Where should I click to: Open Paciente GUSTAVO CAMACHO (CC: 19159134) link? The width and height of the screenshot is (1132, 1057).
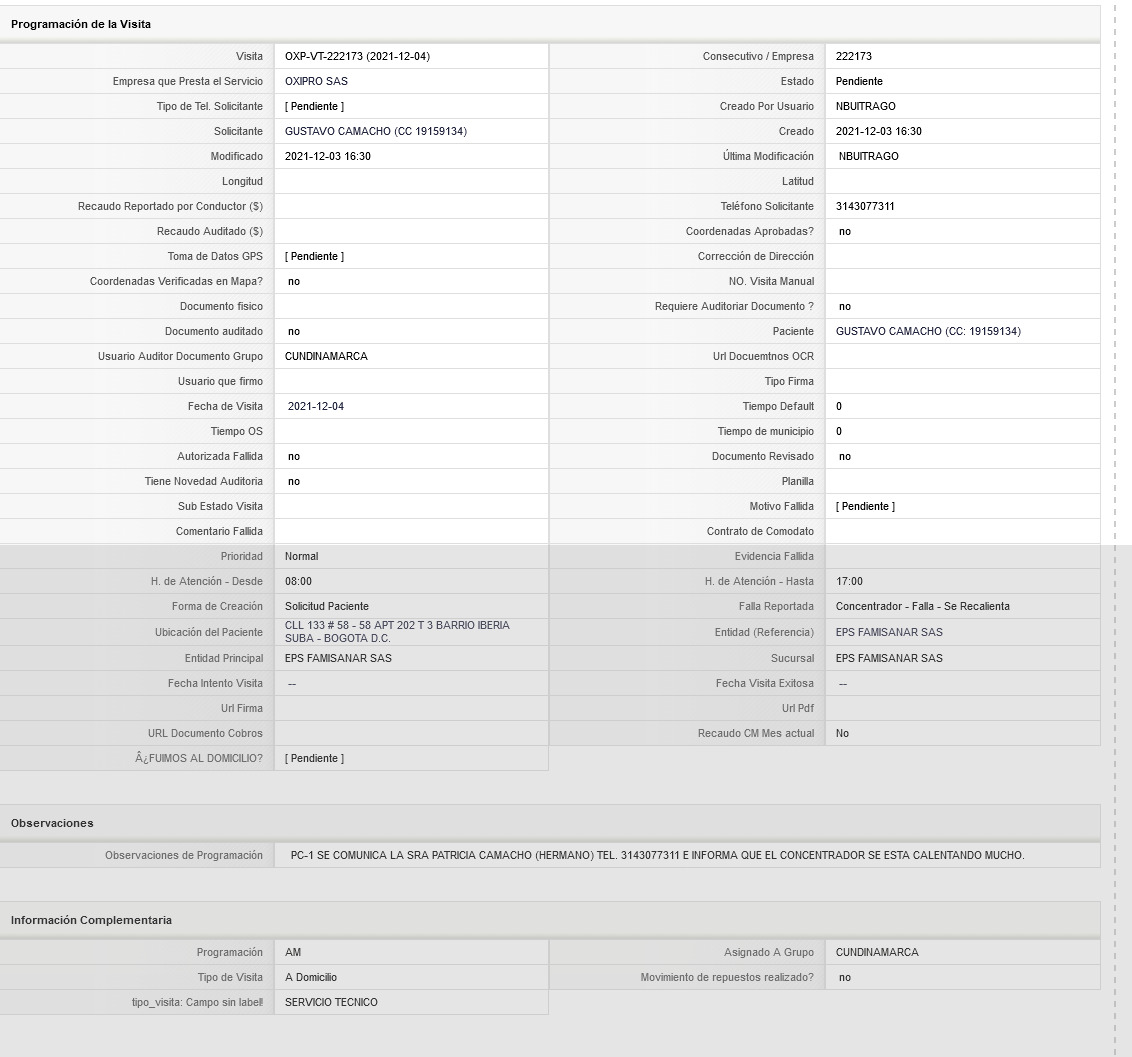(928, 331)
